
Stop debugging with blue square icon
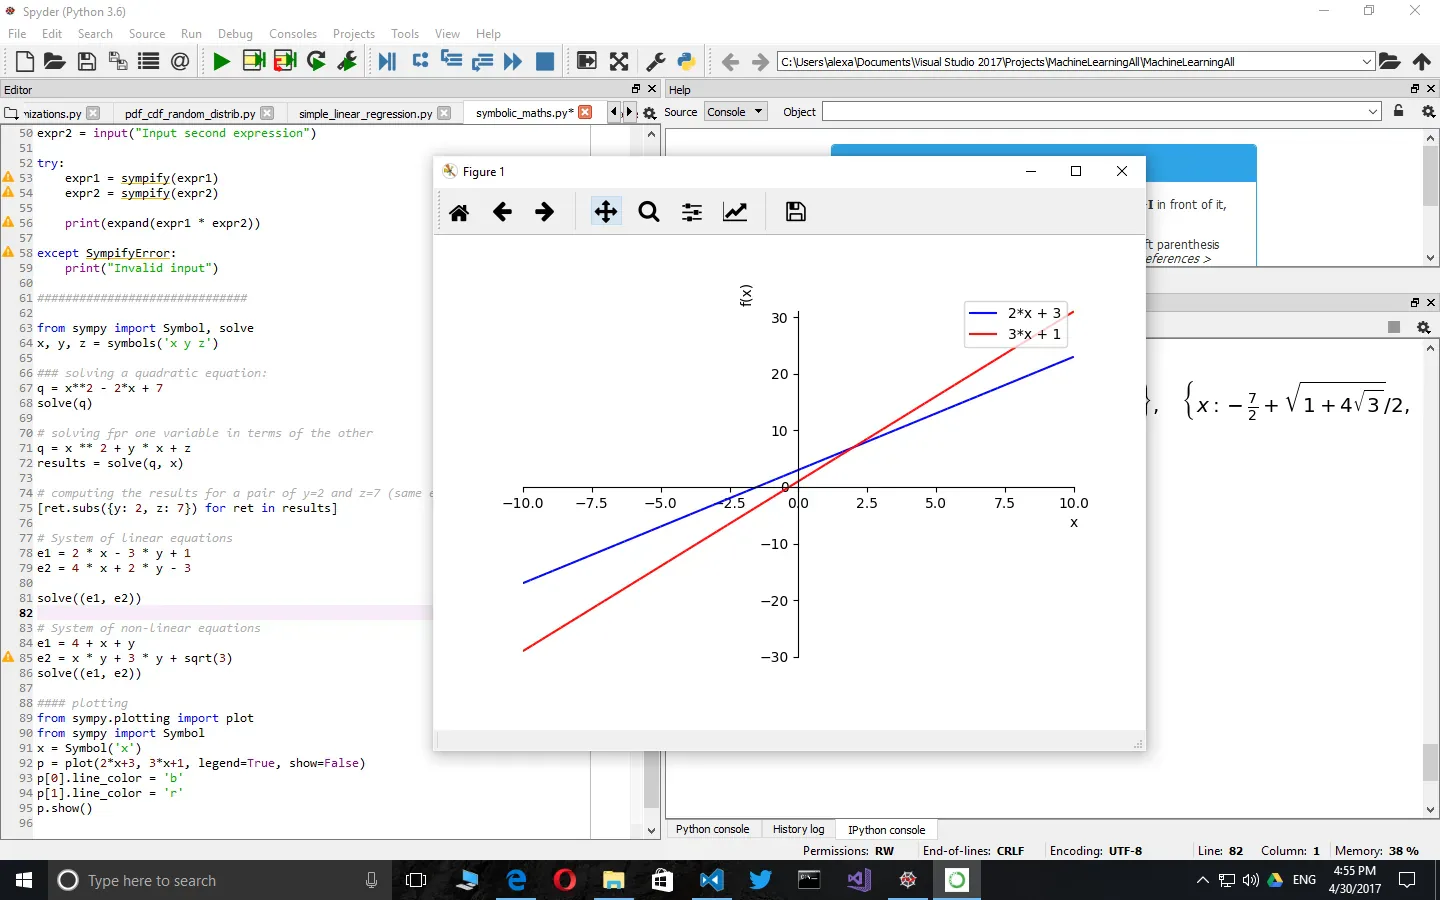pos(545,62)
